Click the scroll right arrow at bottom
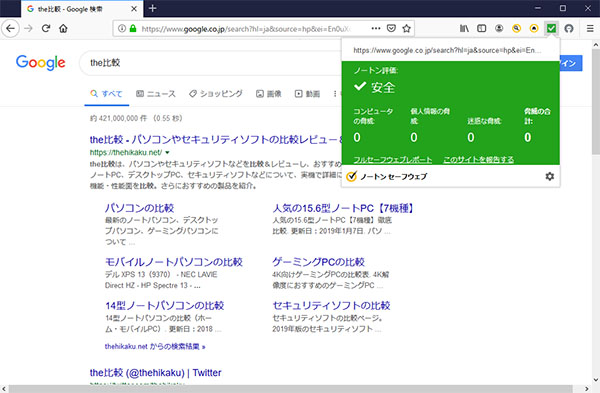The image size is (600, 393). [x=586, y=389]
